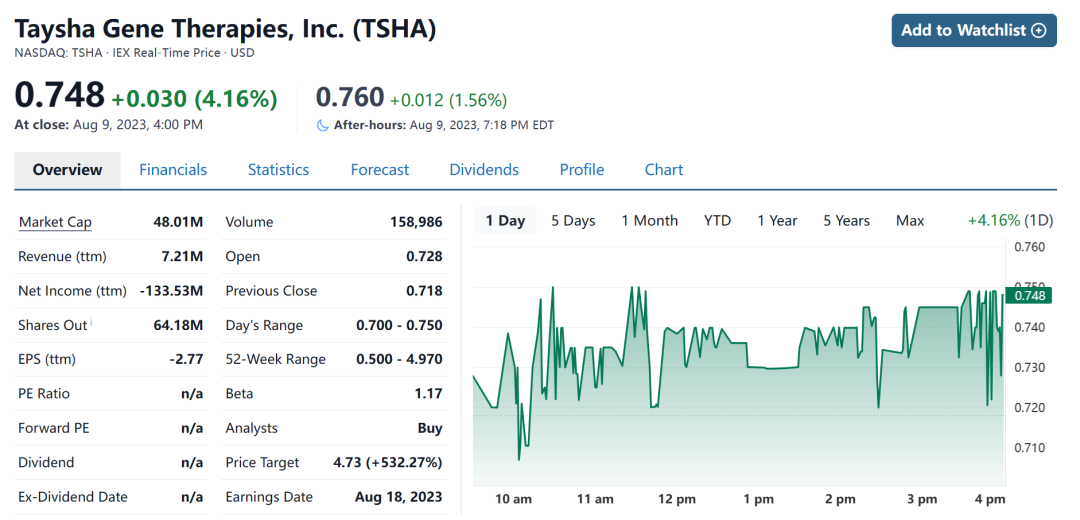Select the YTD chart range
The width and height of the screenshot is (1080, 520).
point(718,221)
